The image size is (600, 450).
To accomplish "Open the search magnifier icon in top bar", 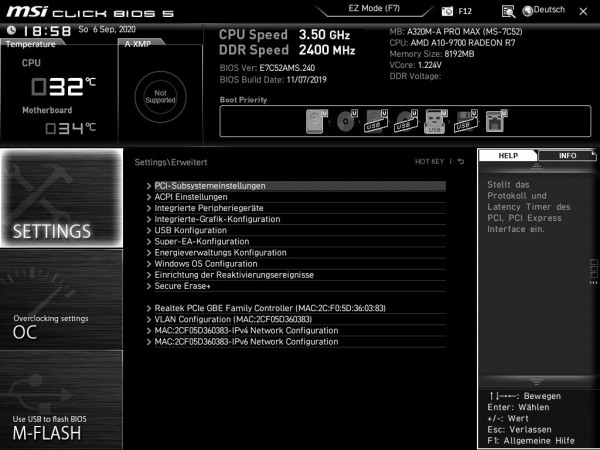I will (x=508, y=11).
